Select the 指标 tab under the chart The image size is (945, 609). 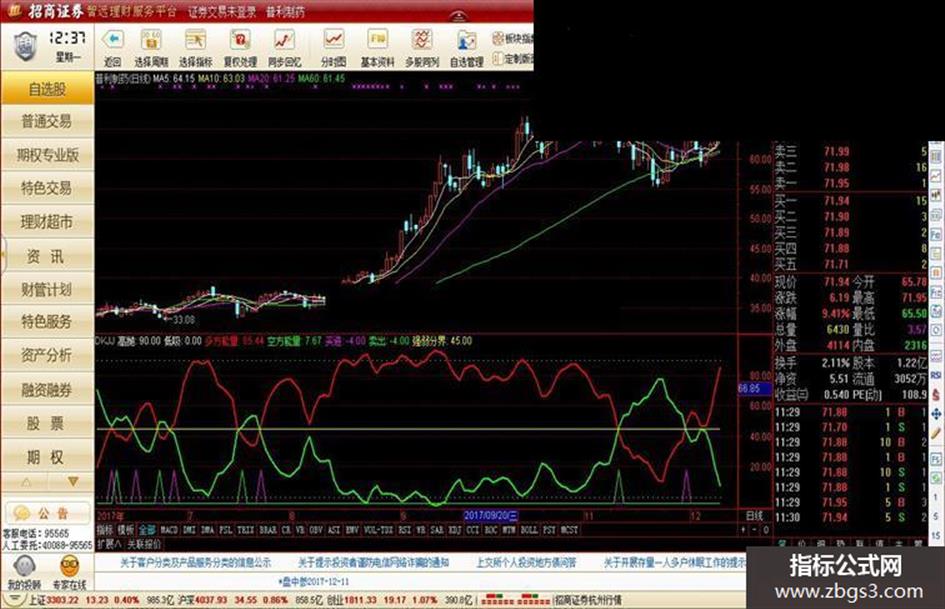pyautogui.click(x=105, y=530)
